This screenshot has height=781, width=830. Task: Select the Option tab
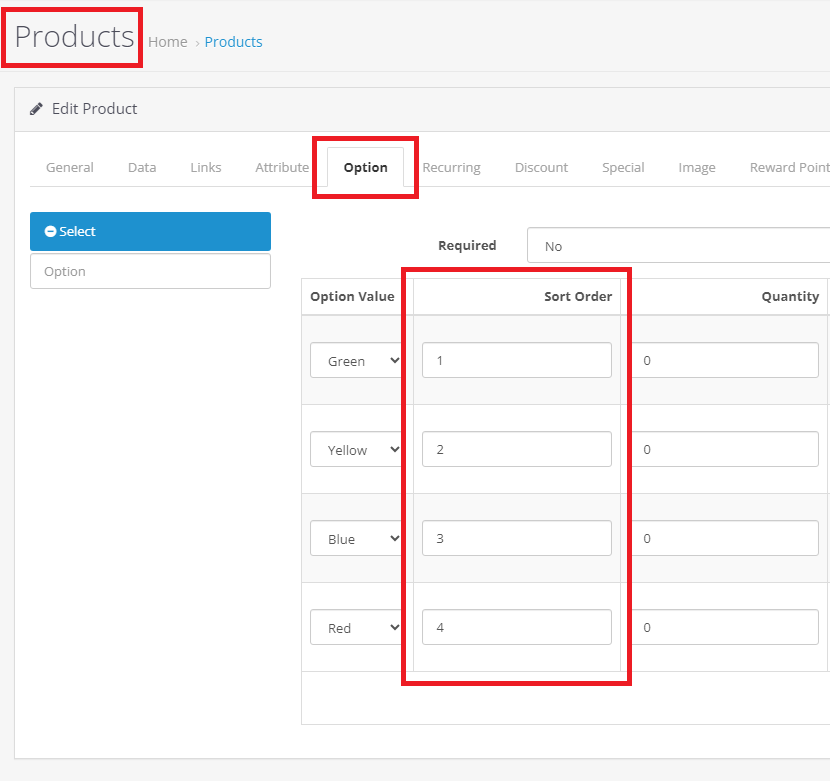[365, 167]
